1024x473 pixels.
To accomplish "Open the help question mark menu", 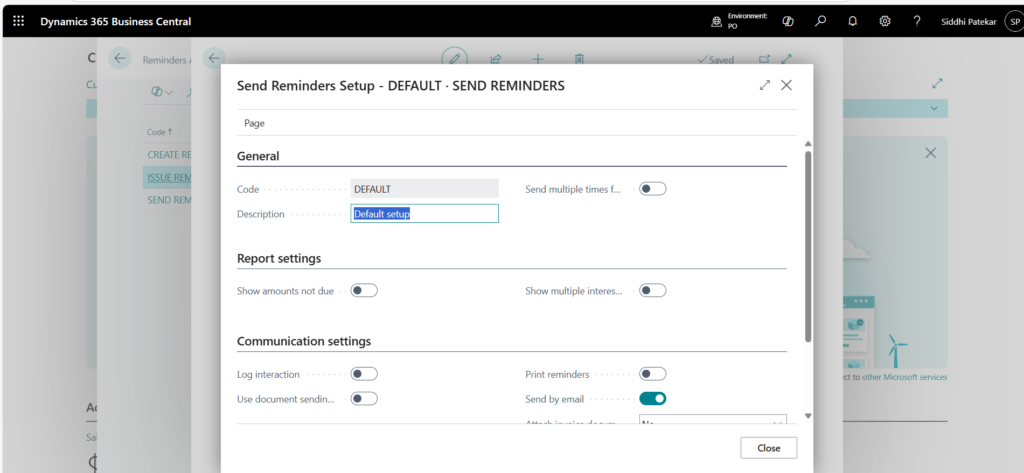I will [917, 22].
